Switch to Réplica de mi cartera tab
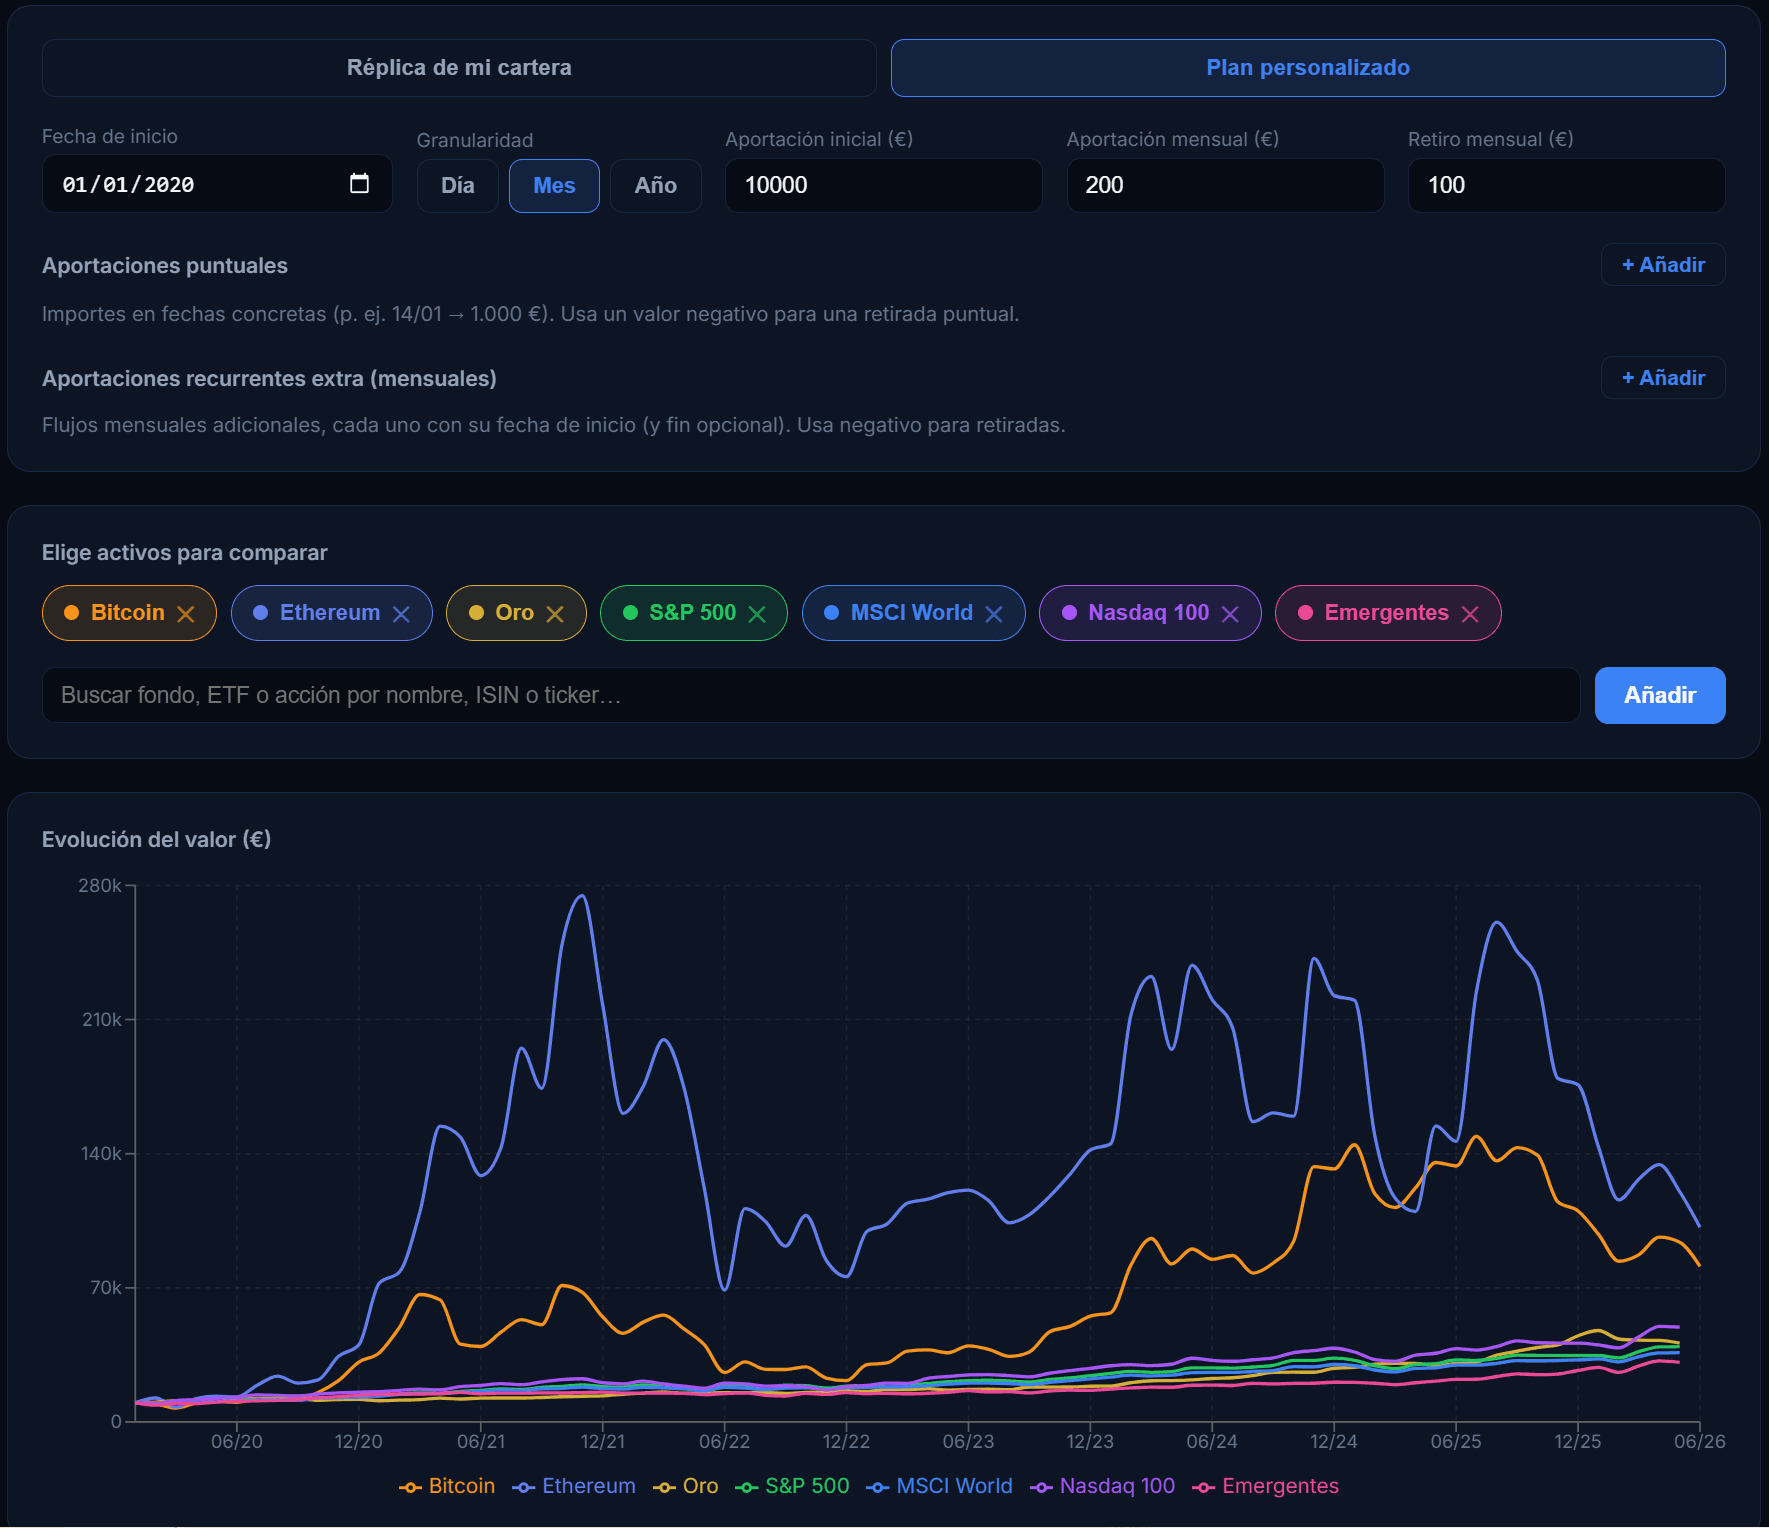This screenshot has width=1769, height=1528. coord(459,68)
